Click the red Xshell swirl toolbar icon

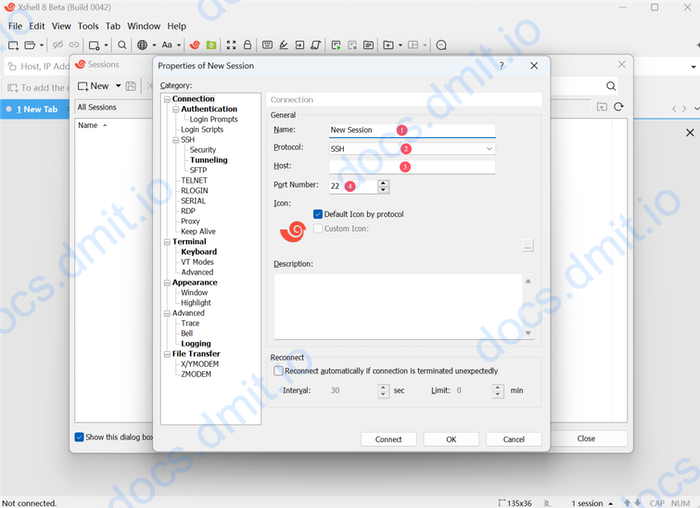(194, 45)
